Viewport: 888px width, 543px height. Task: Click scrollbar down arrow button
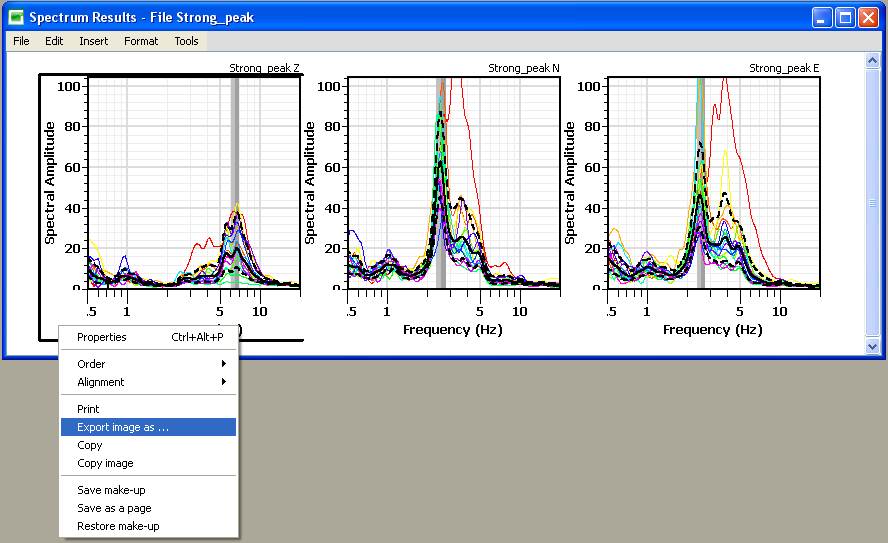coord(872,346)
